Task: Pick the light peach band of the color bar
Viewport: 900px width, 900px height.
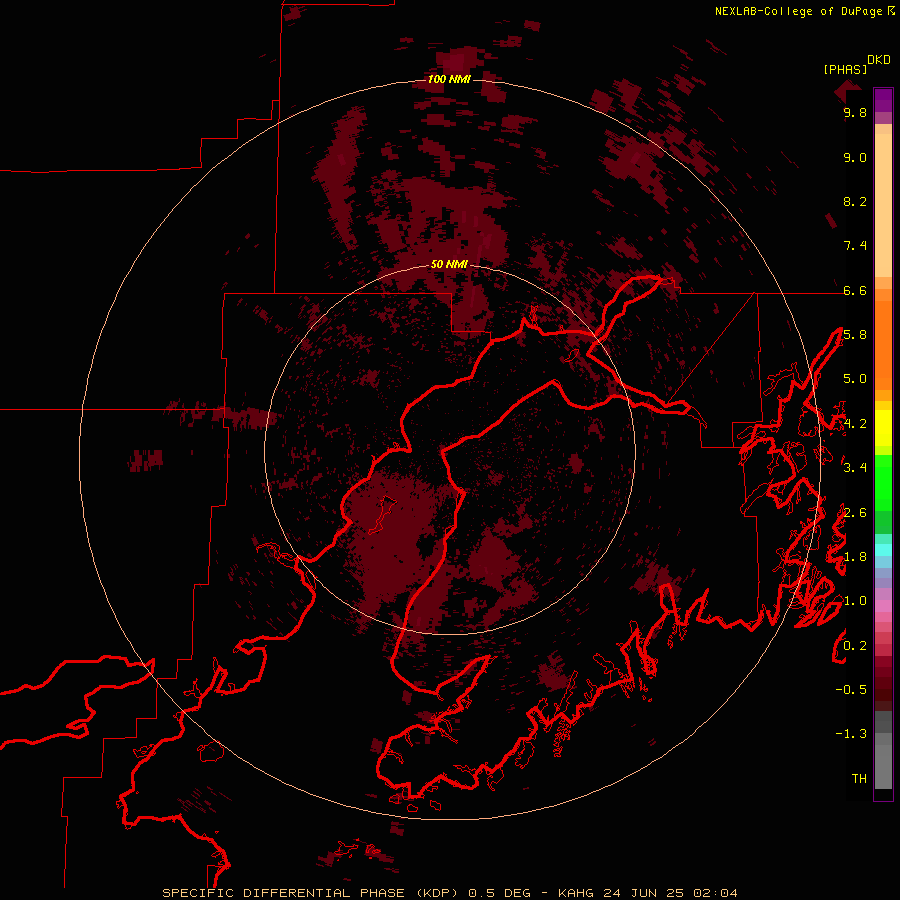Action: click(883, 207)
